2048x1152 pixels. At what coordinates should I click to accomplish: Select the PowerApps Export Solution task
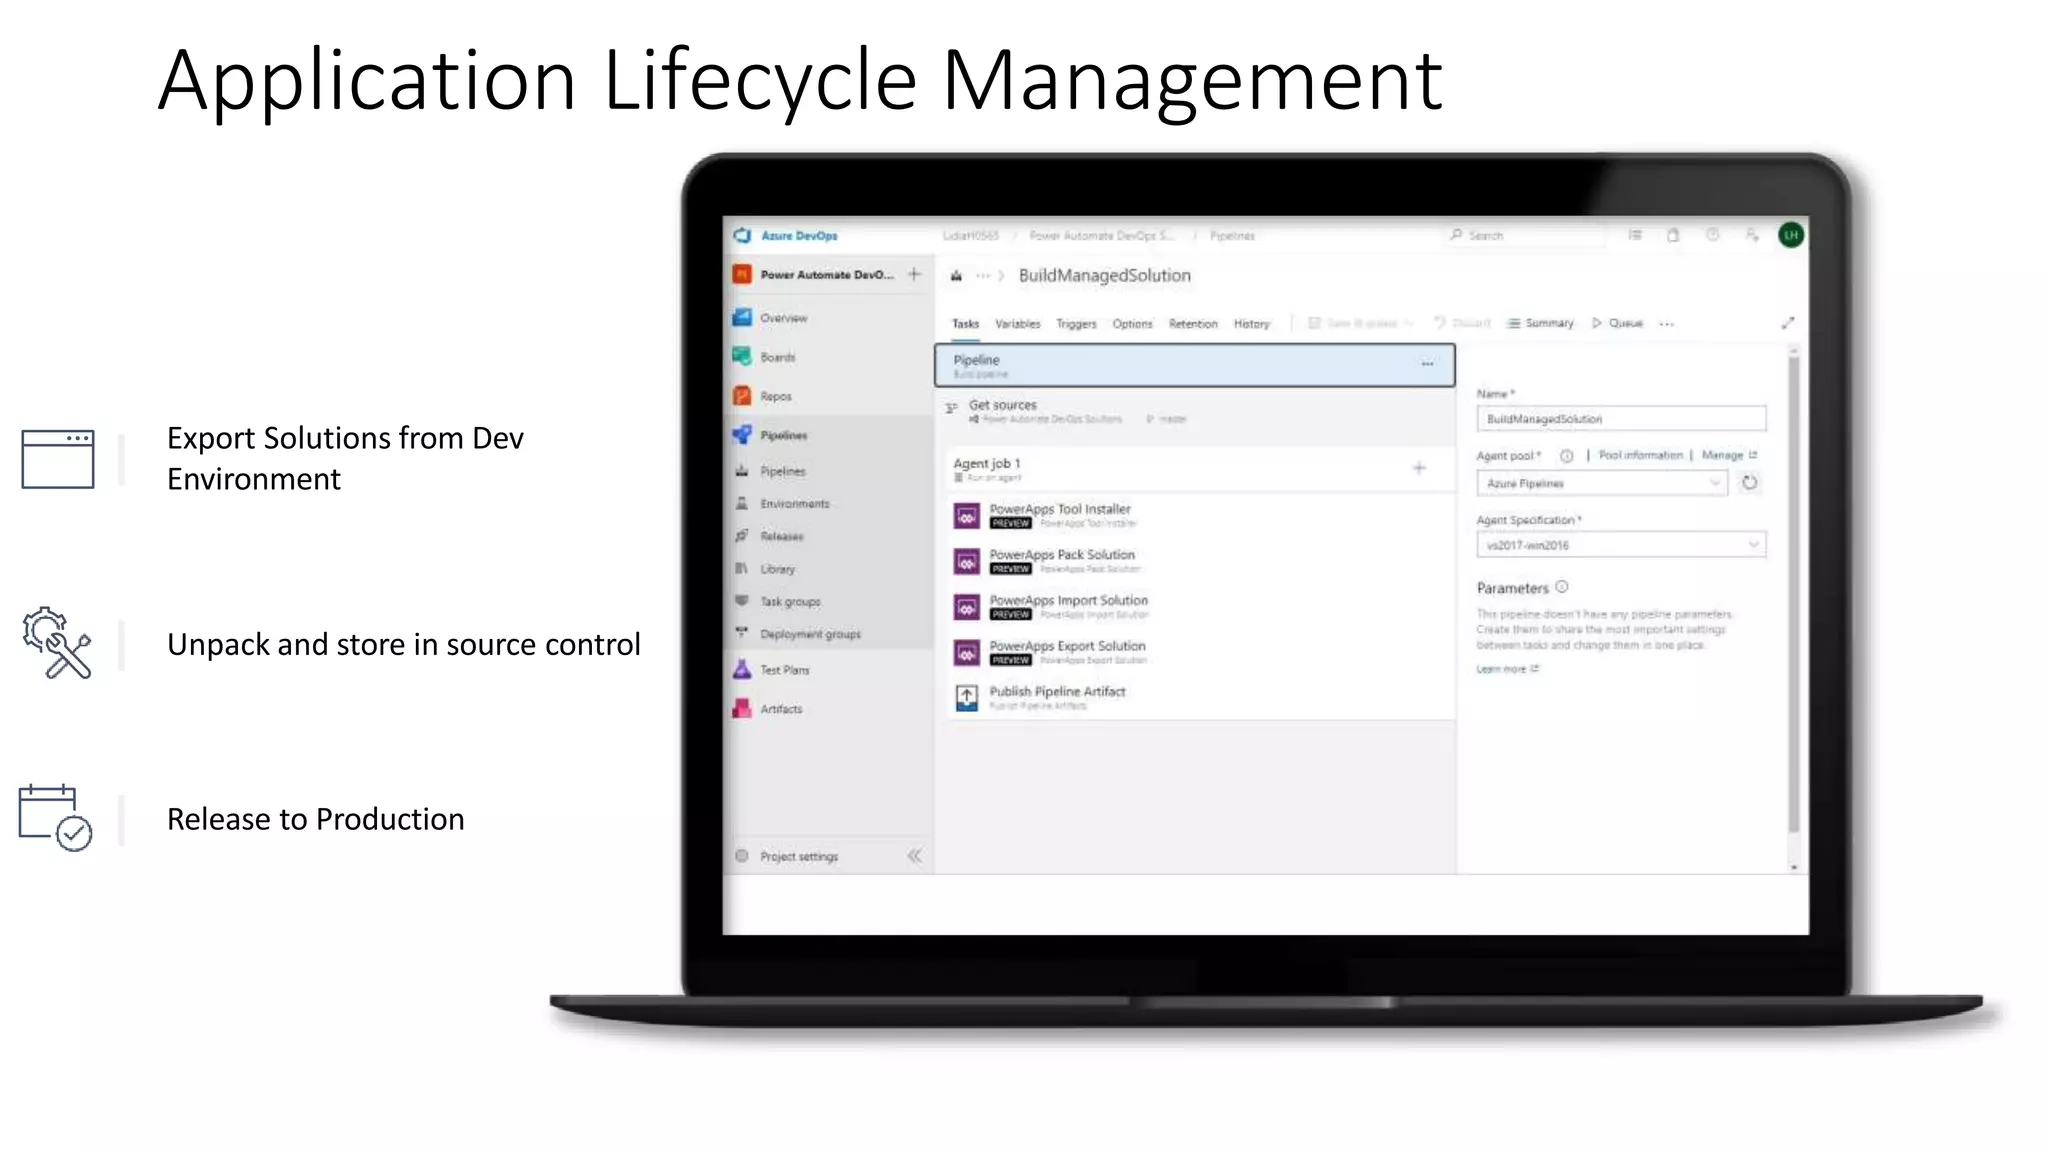(x=1200, y=653)
